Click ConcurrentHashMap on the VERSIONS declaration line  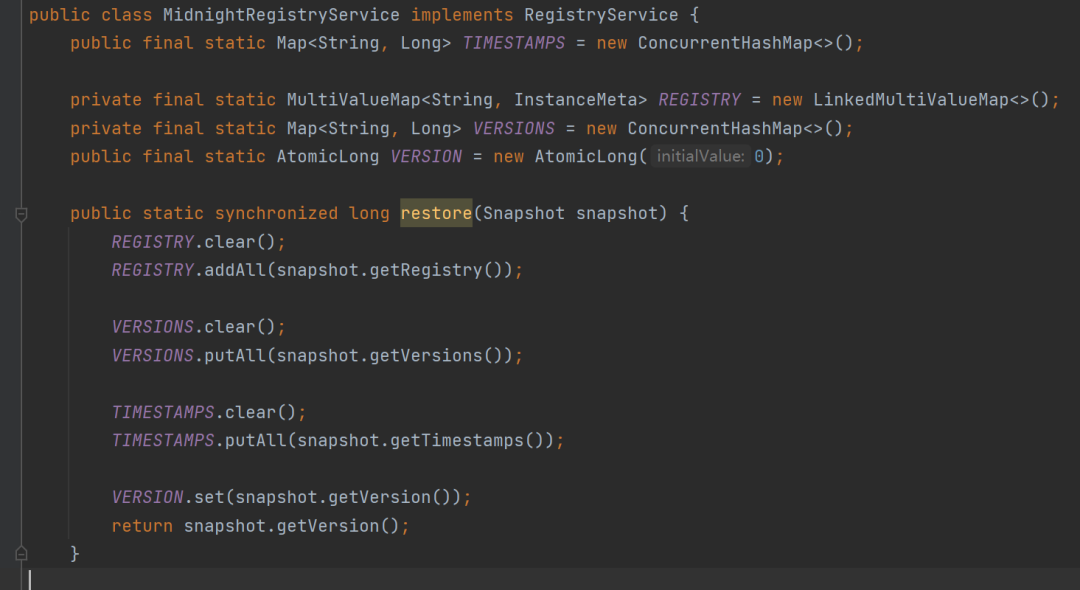point(715,129)
